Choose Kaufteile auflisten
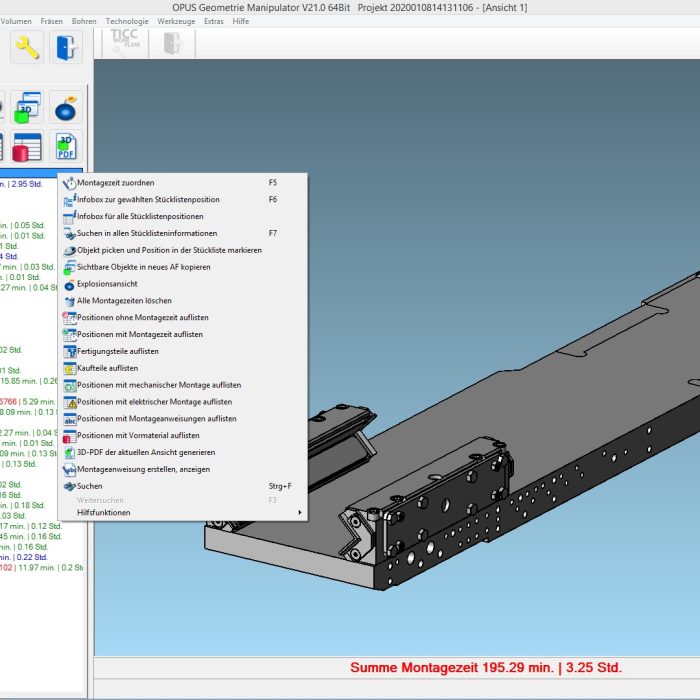 [183, 368]
